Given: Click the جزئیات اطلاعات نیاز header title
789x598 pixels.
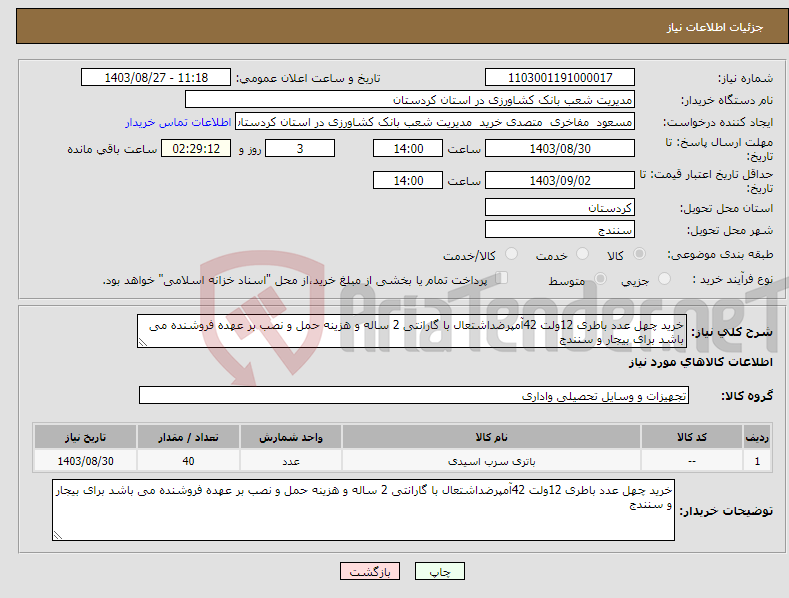Looking at the screenshot, I should (x=715, y=27).
